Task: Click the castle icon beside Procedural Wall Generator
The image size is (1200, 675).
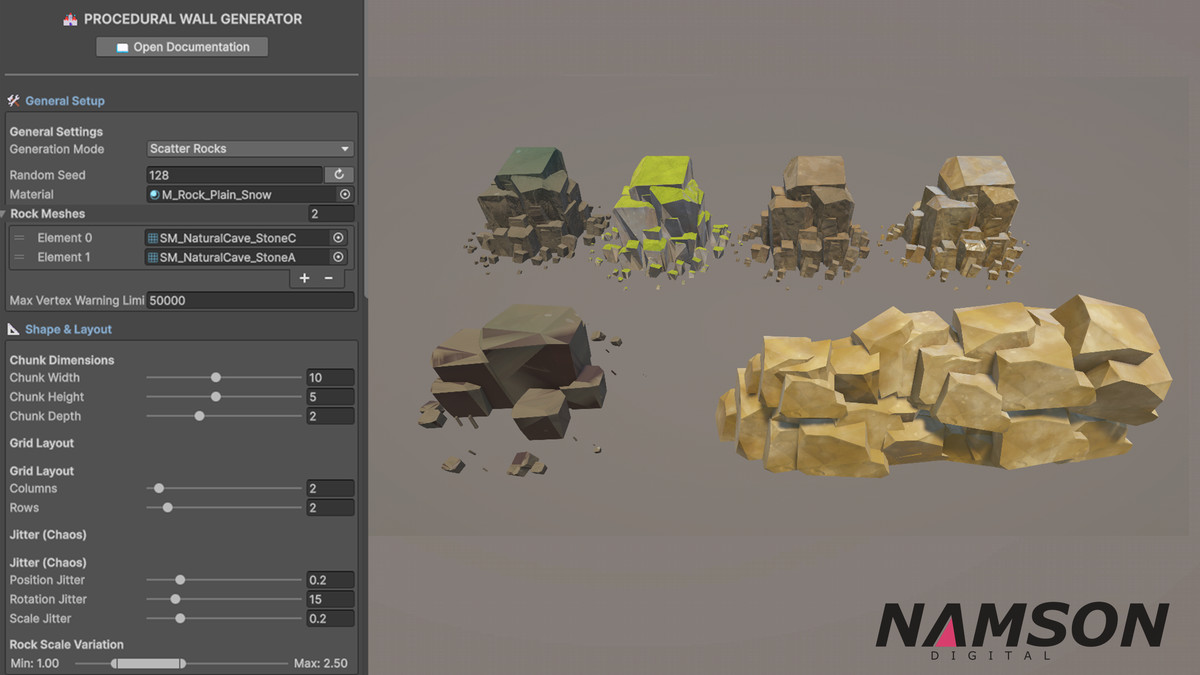Action: [x=70, y=19]
